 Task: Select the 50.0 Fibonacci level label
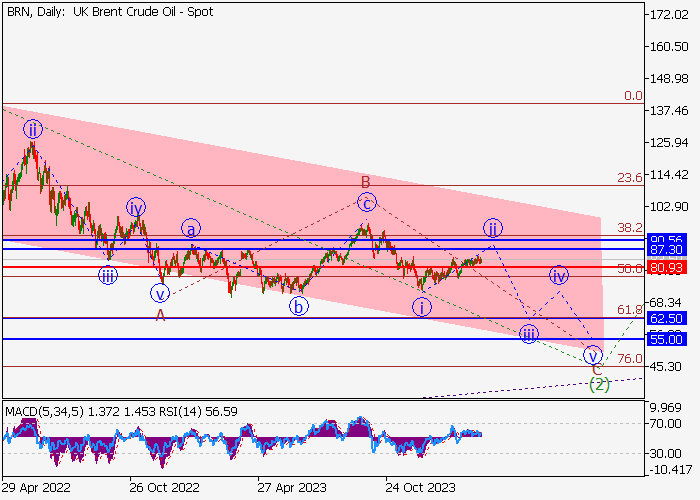point(630,269)
